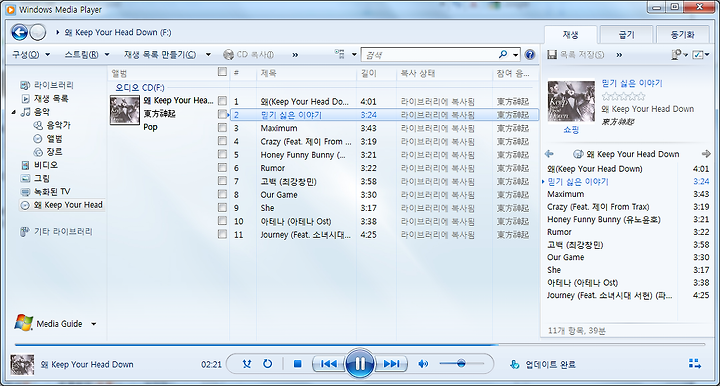Viewport: 720px width, 386px height.
Task: Select the 왜 Keep Your Head disc item
Action: [x=62, y=205]
